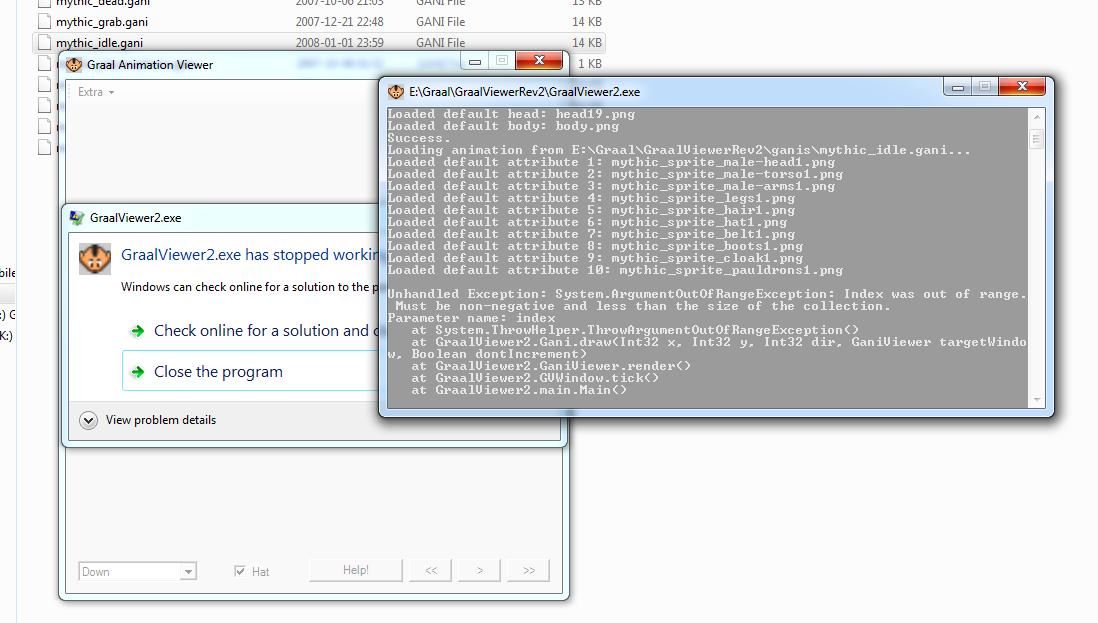Image resolution: width=1098 pixels, height=623 pixels.
Task: Step back with the << button
Action: pos(431,571)
